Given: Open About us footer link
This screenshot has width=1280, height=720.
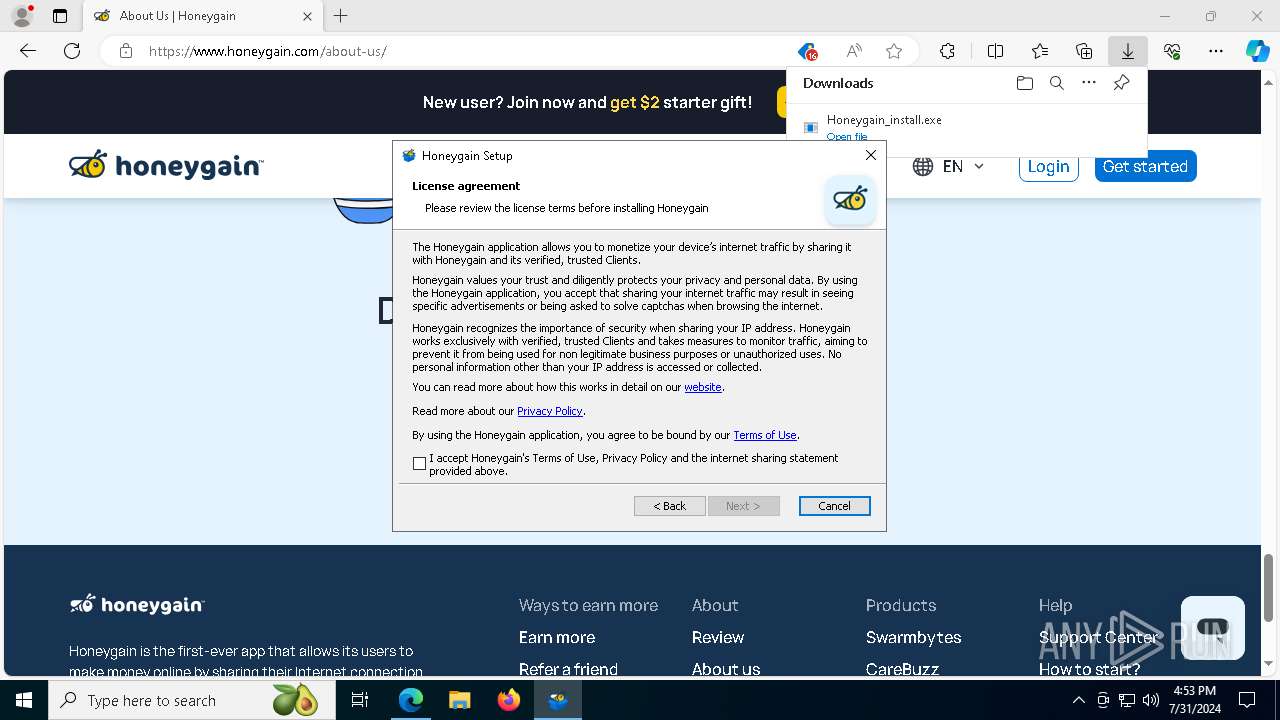Looking at the screenshot, I should click(x=726, y=669).
